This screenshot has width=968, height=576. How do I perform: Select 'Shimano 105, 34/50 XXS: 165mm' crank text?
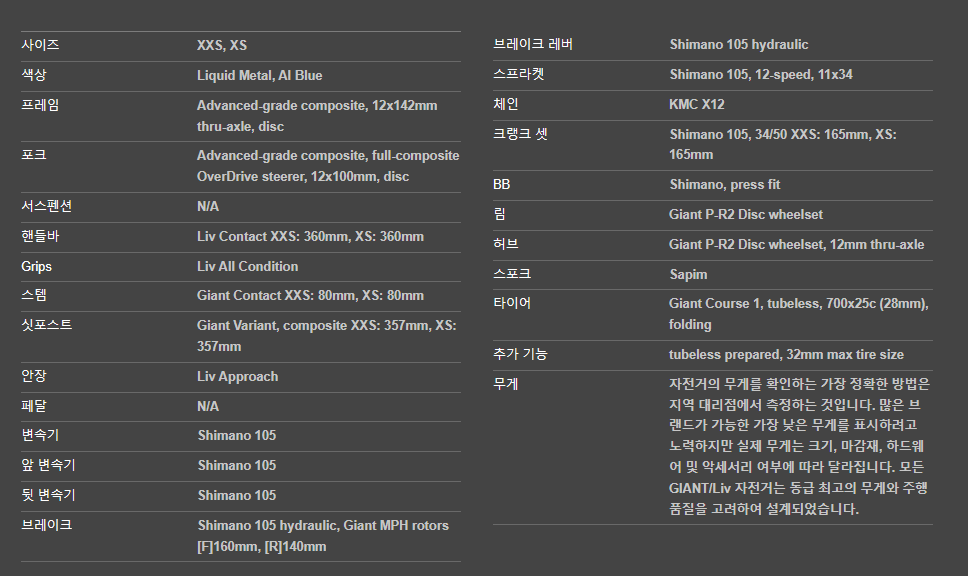[x=769, y=135]
